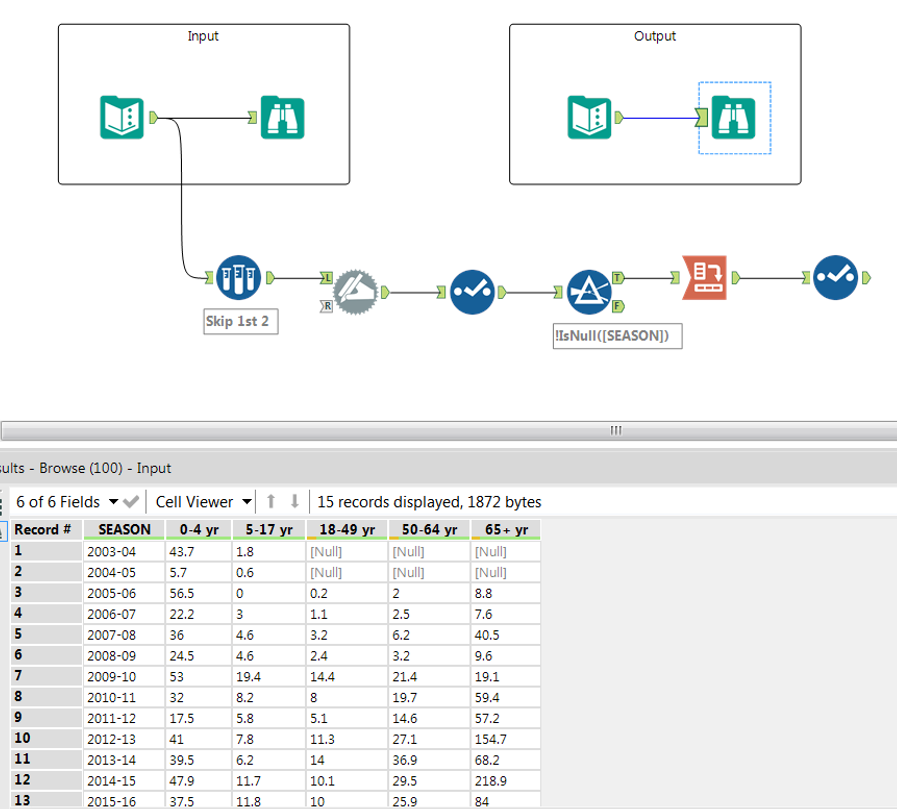Image resolution: width=897 pixels, height=809 pixels.
Task: Click the up arrow in results toolbar
Action: pyautogui.click(x=271, y=502)
